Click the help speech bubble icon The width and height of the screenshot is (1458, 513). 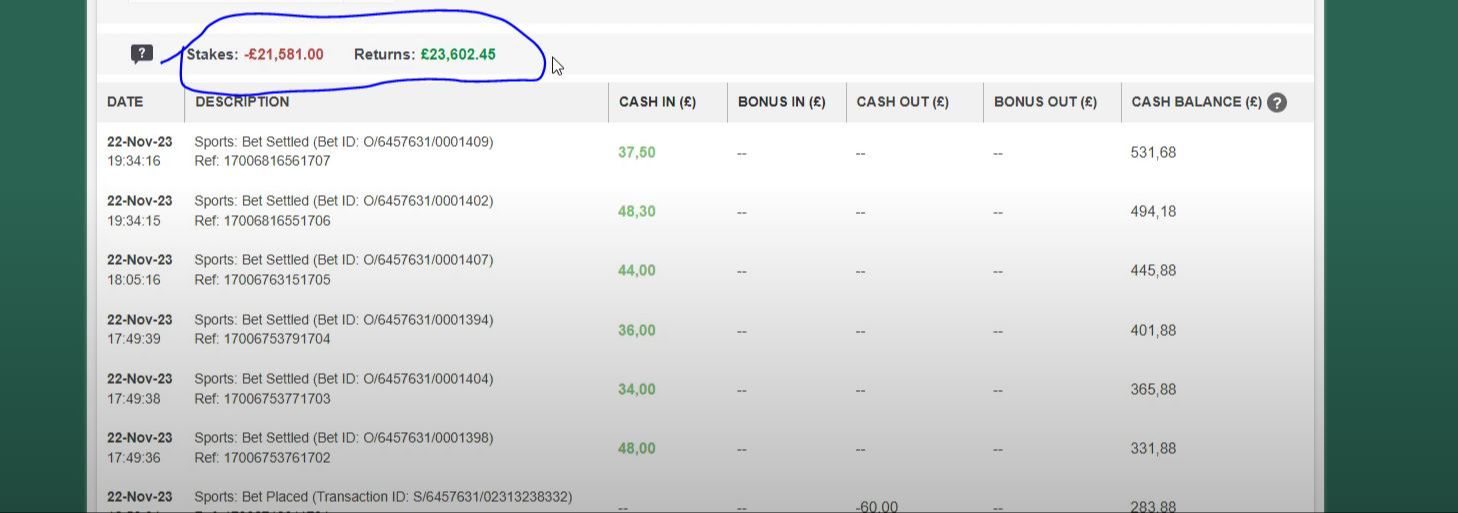tap(142, 55)
